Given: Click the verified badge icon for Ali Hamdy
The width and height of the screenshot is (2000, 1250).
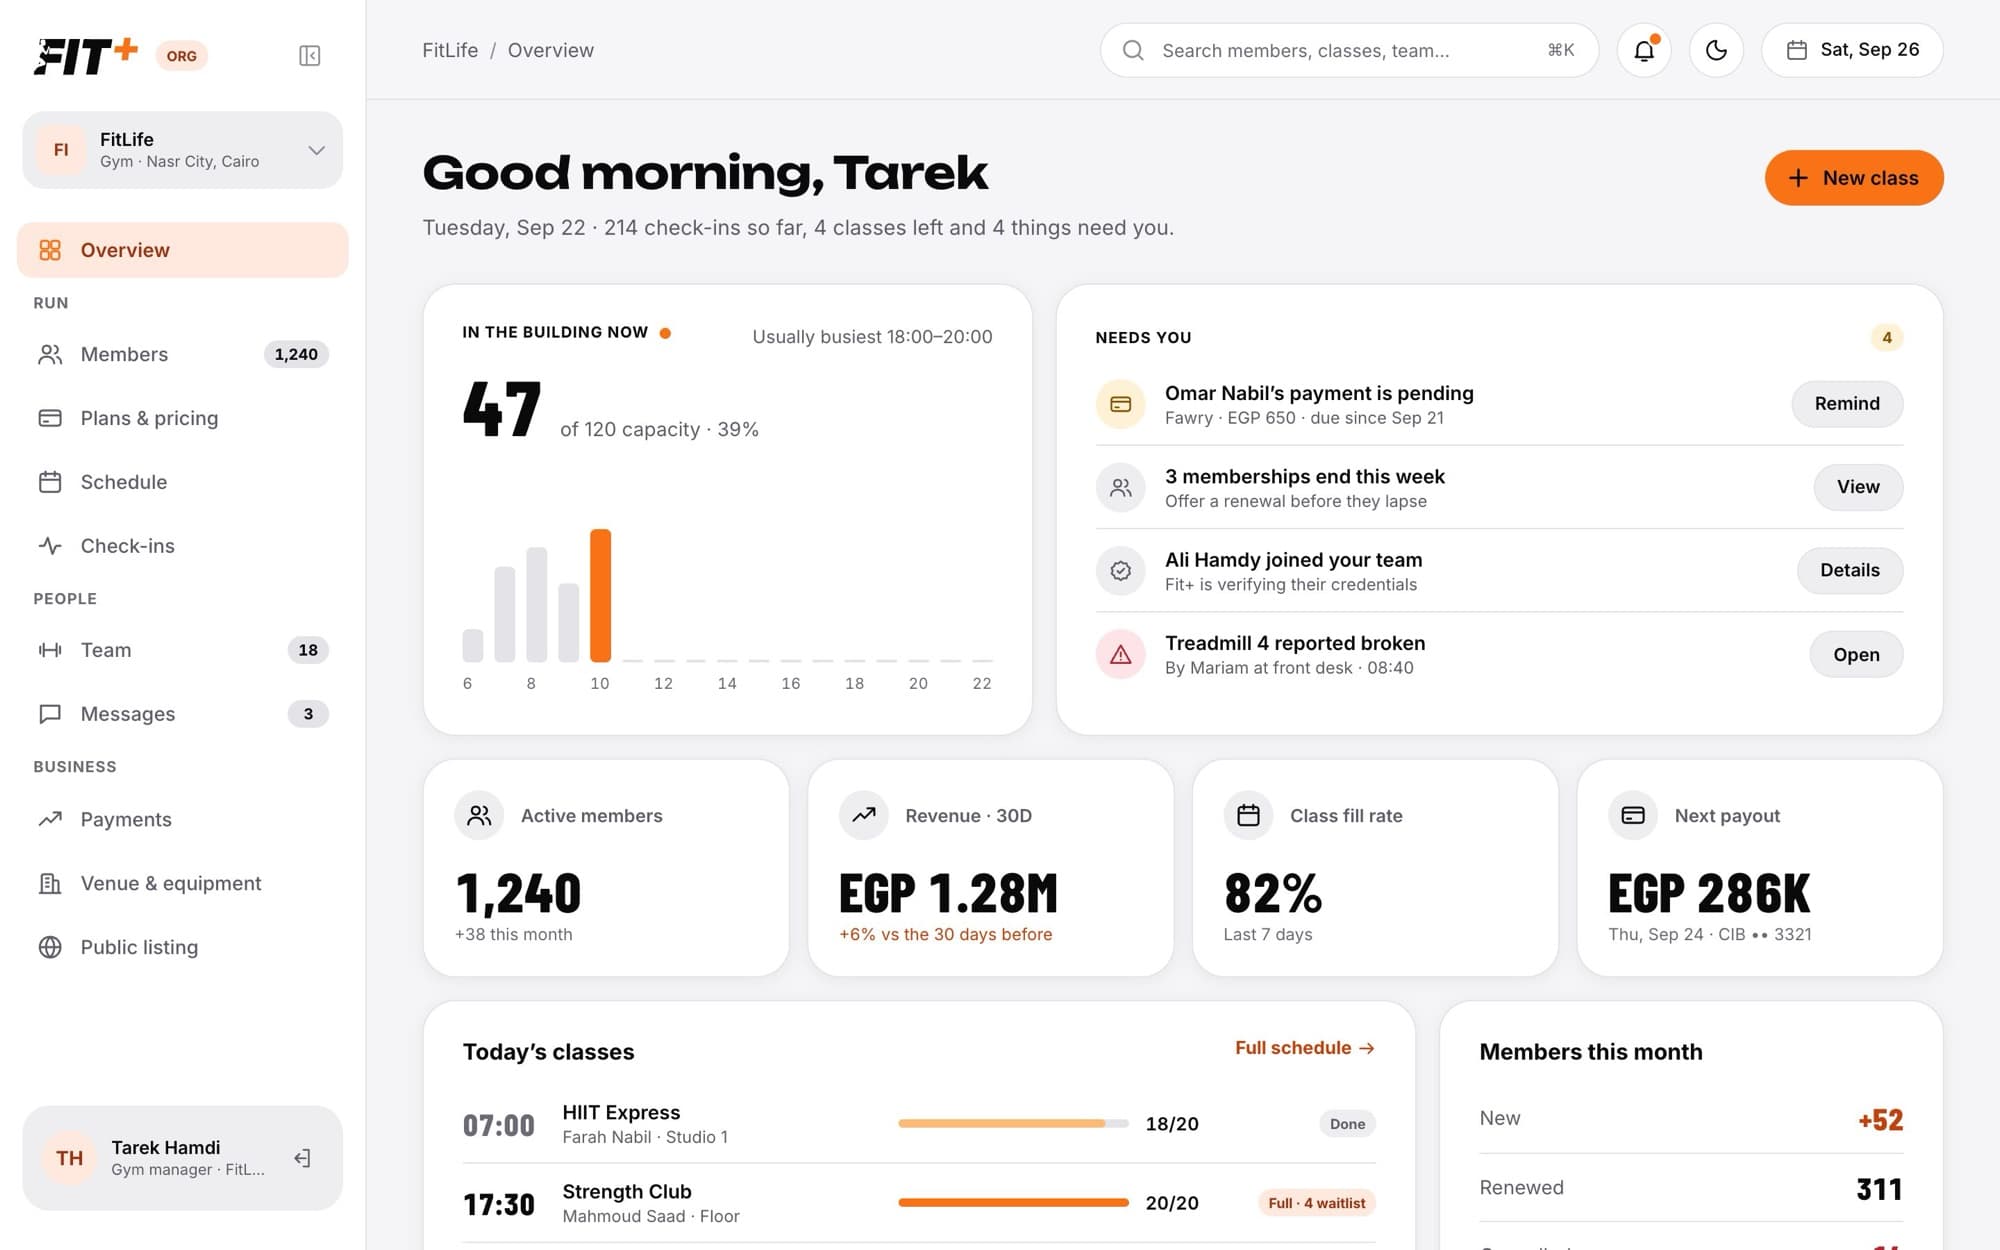Looking at the screenshot, I should coord(1120,570).
